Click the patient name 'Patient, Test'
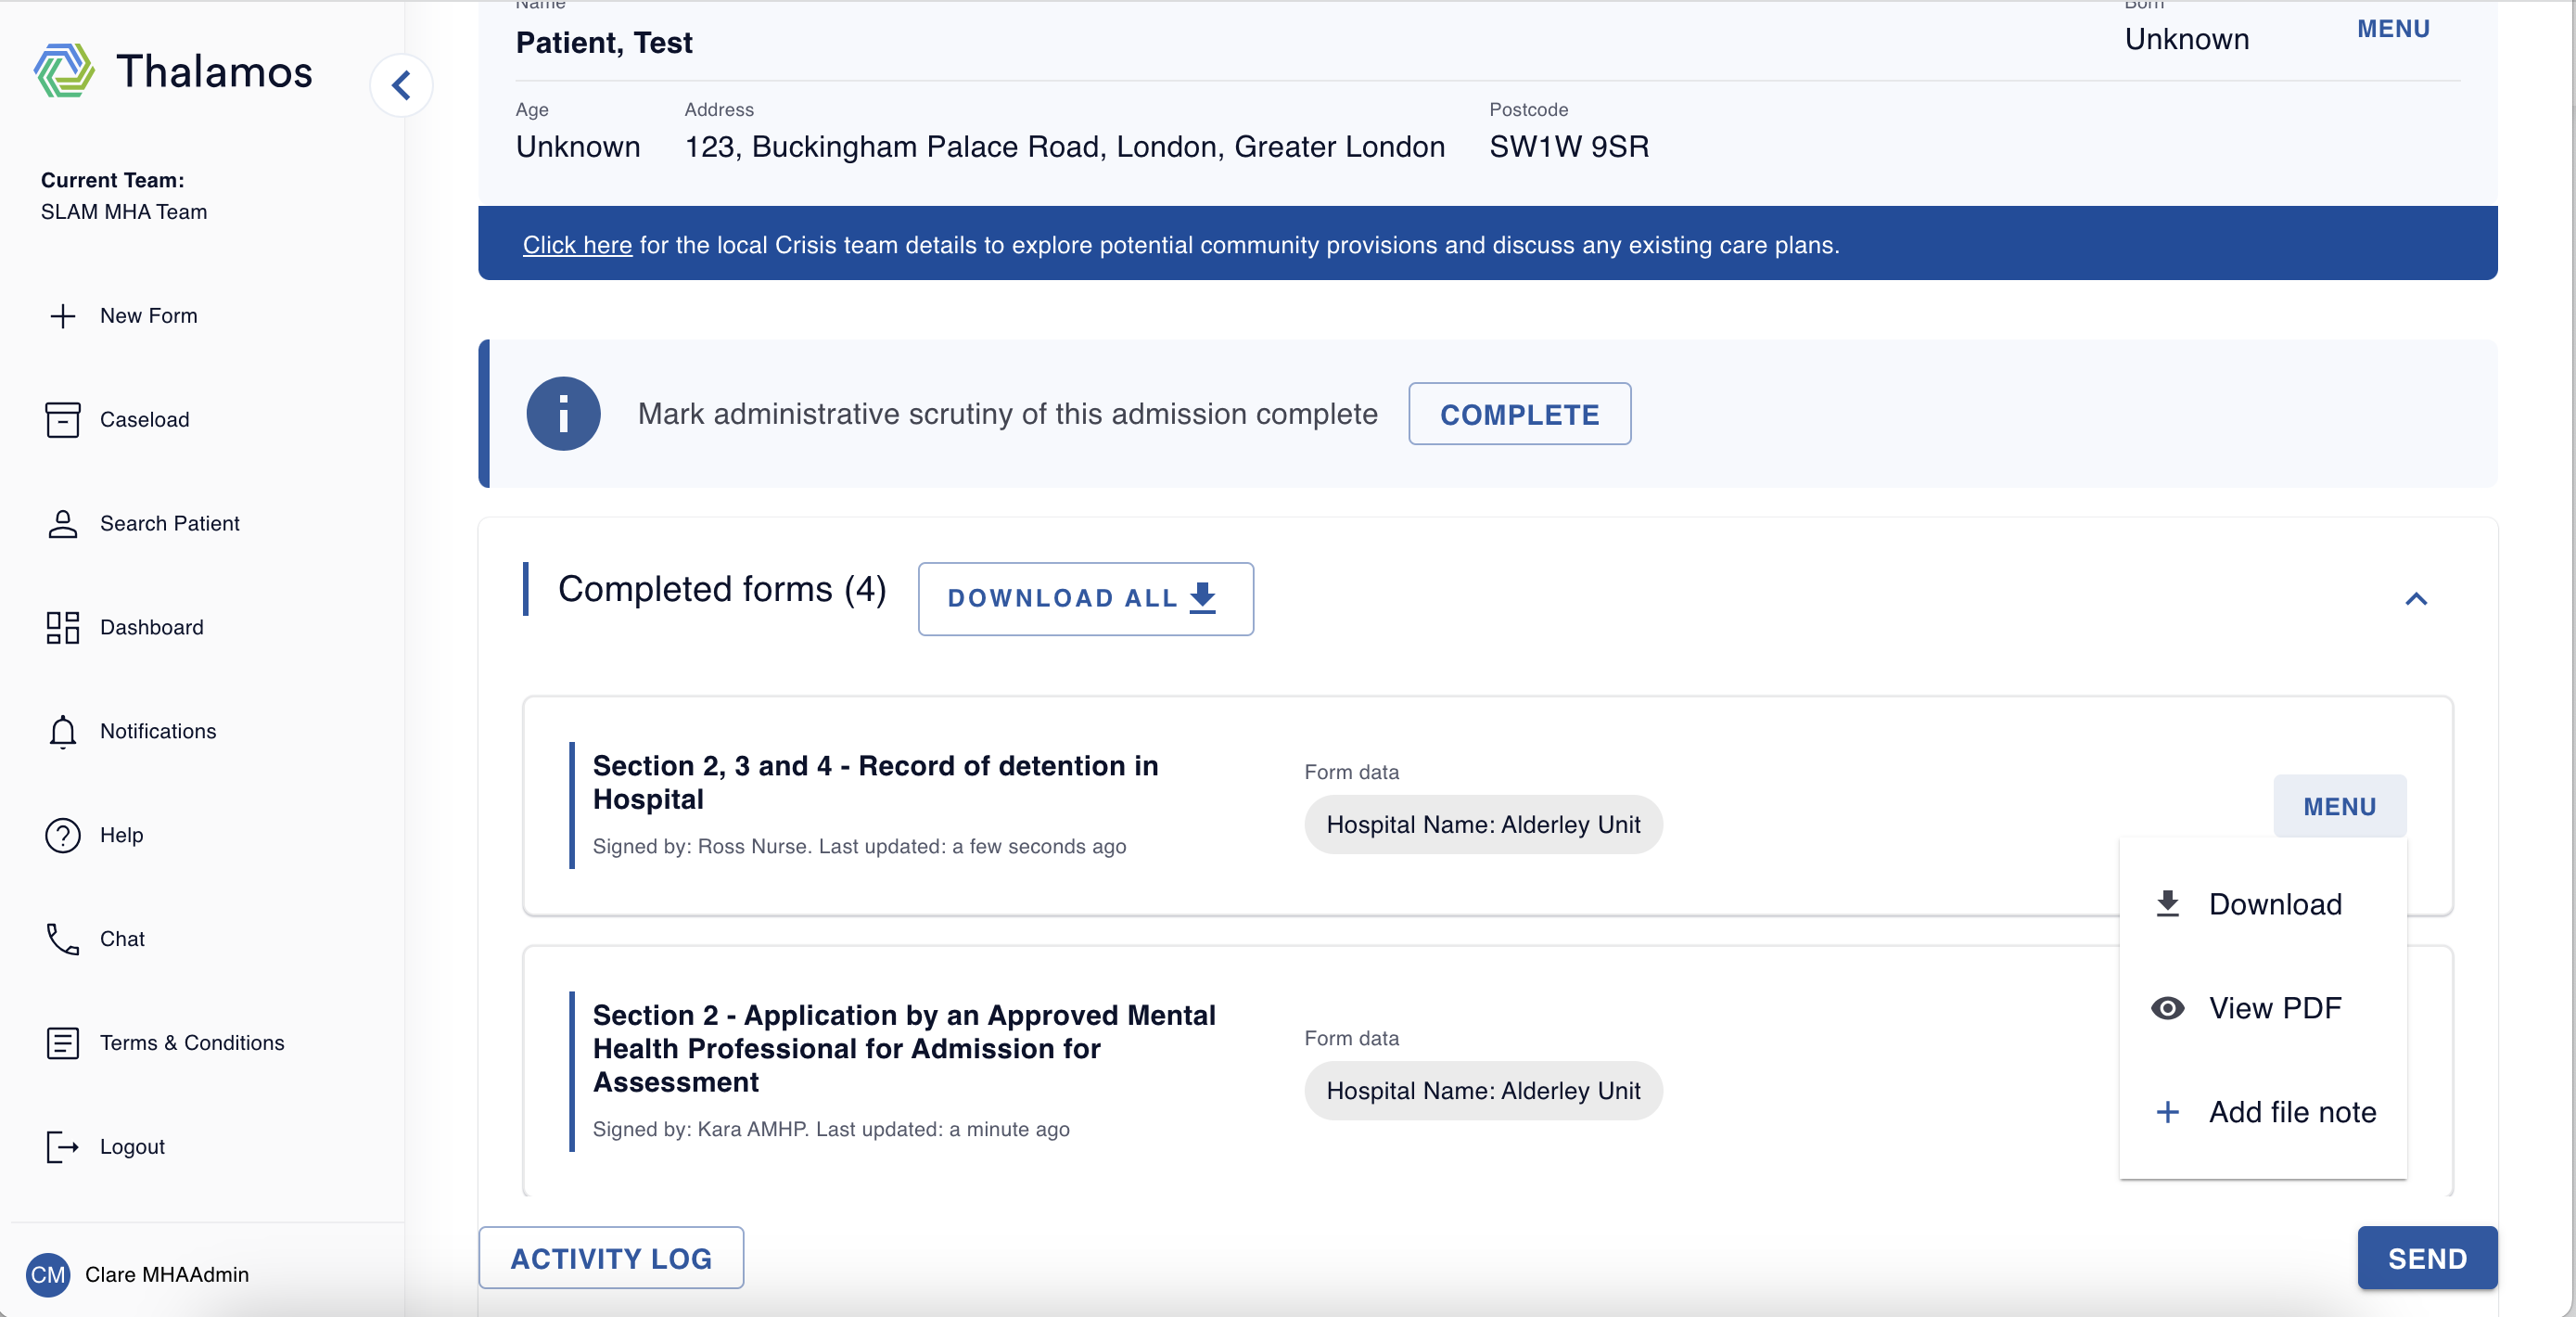Image resolution: width=2576 pixels, height=1317 pixels. [x=604, y=43]
